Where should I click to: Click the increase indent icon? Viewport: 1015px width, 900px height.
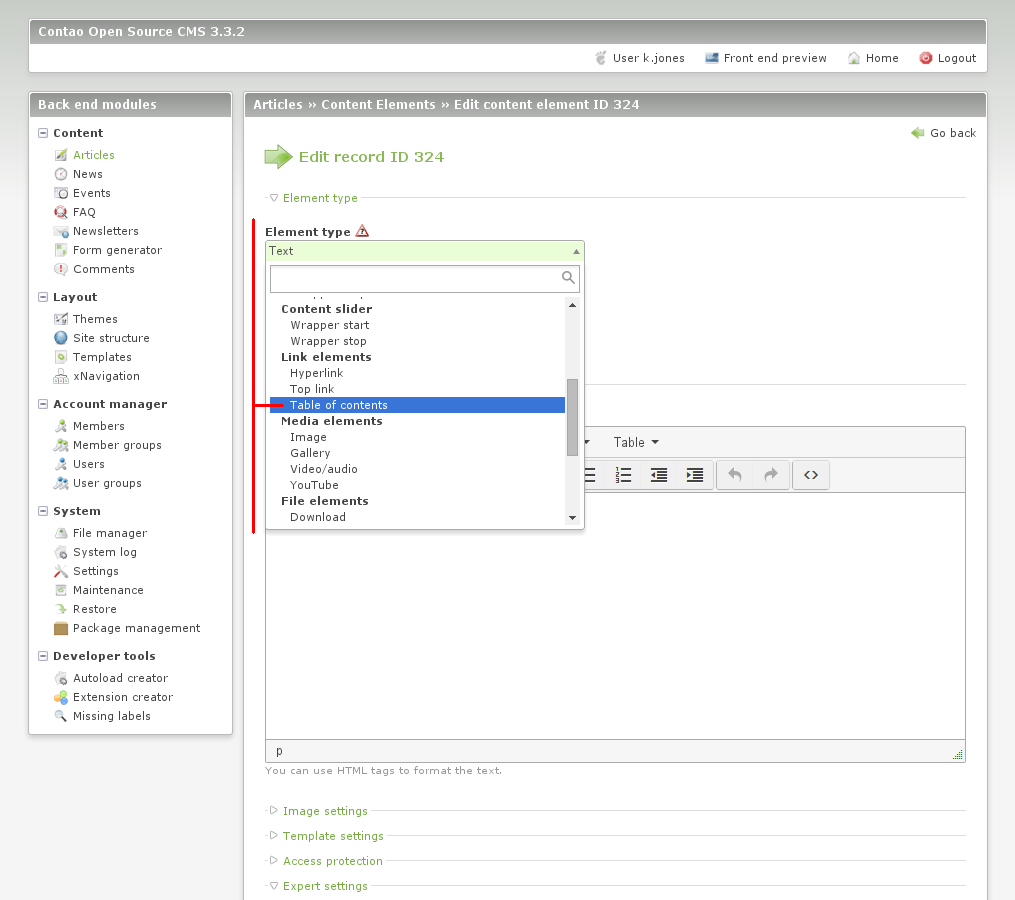click(695, 475)
